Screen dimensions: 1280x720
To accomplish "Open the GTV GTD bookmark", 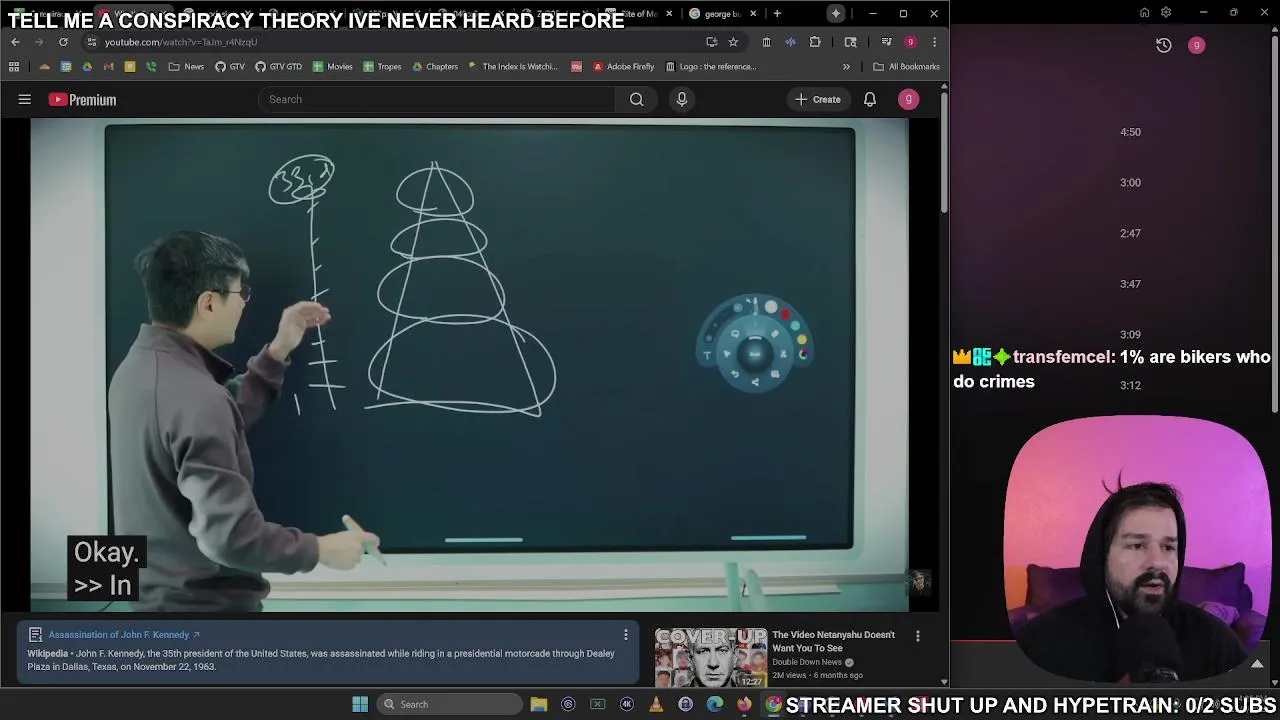I will click(278, 67).
